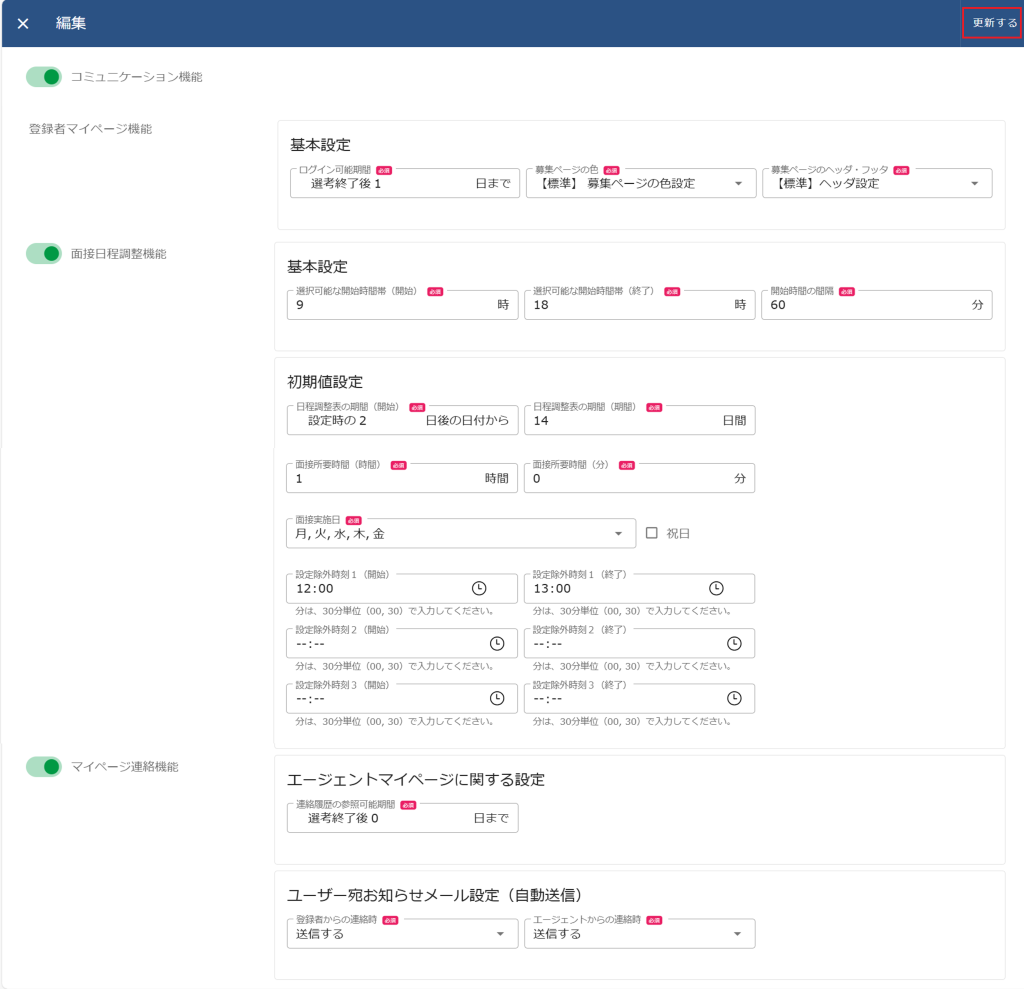Click clock icon for 設定除外時刻３（開始）
Screen dimensions: 1024x989
point(497,698)
